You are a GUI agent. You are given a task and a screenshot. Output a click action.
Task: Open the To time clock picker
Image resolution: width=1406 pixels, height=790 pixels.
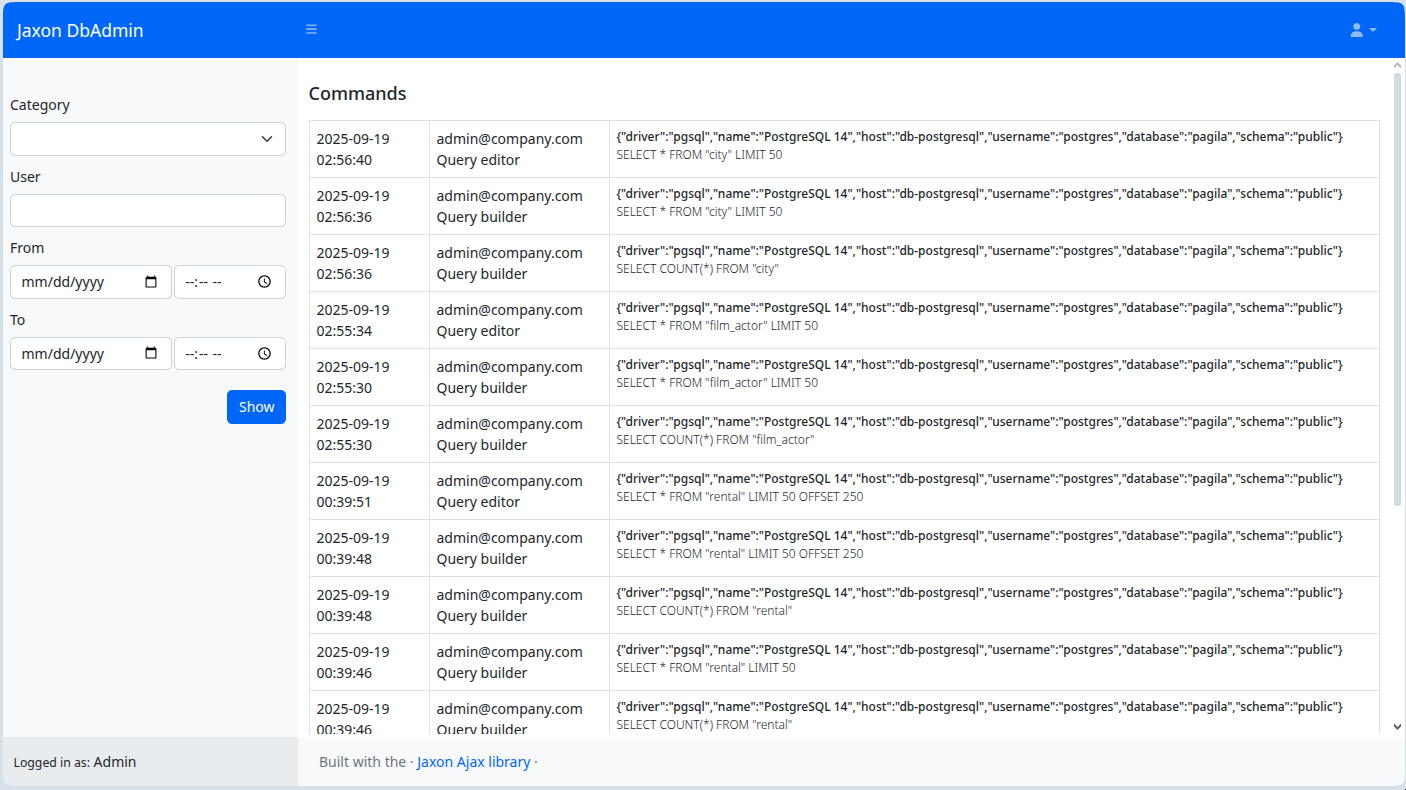(264, 353)
